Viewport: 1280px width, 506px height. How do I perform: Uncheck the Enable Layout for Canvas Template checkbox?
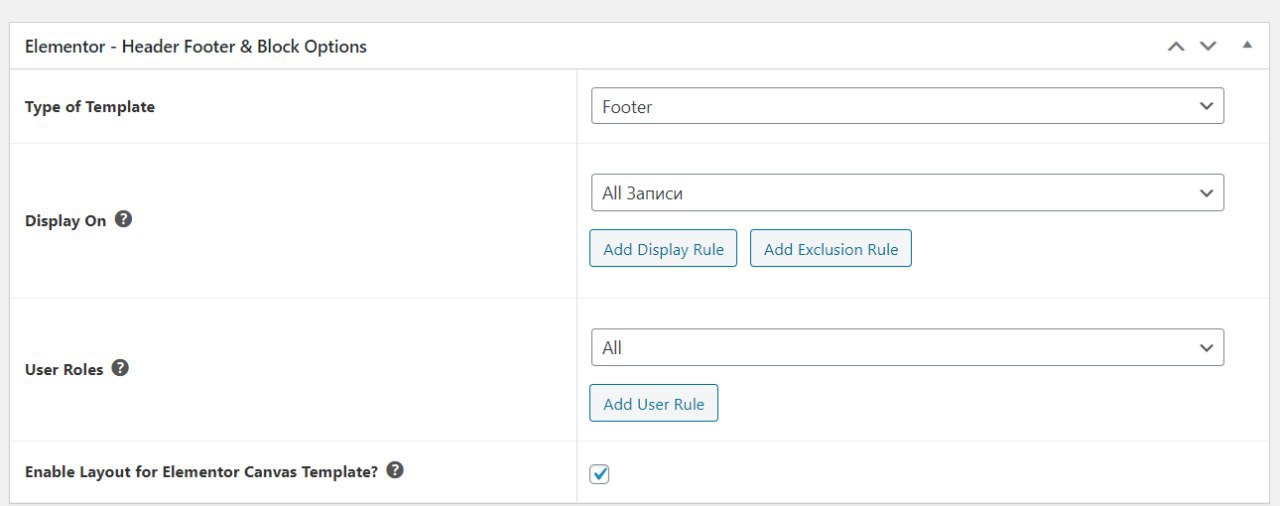click(x=600, y=474)
